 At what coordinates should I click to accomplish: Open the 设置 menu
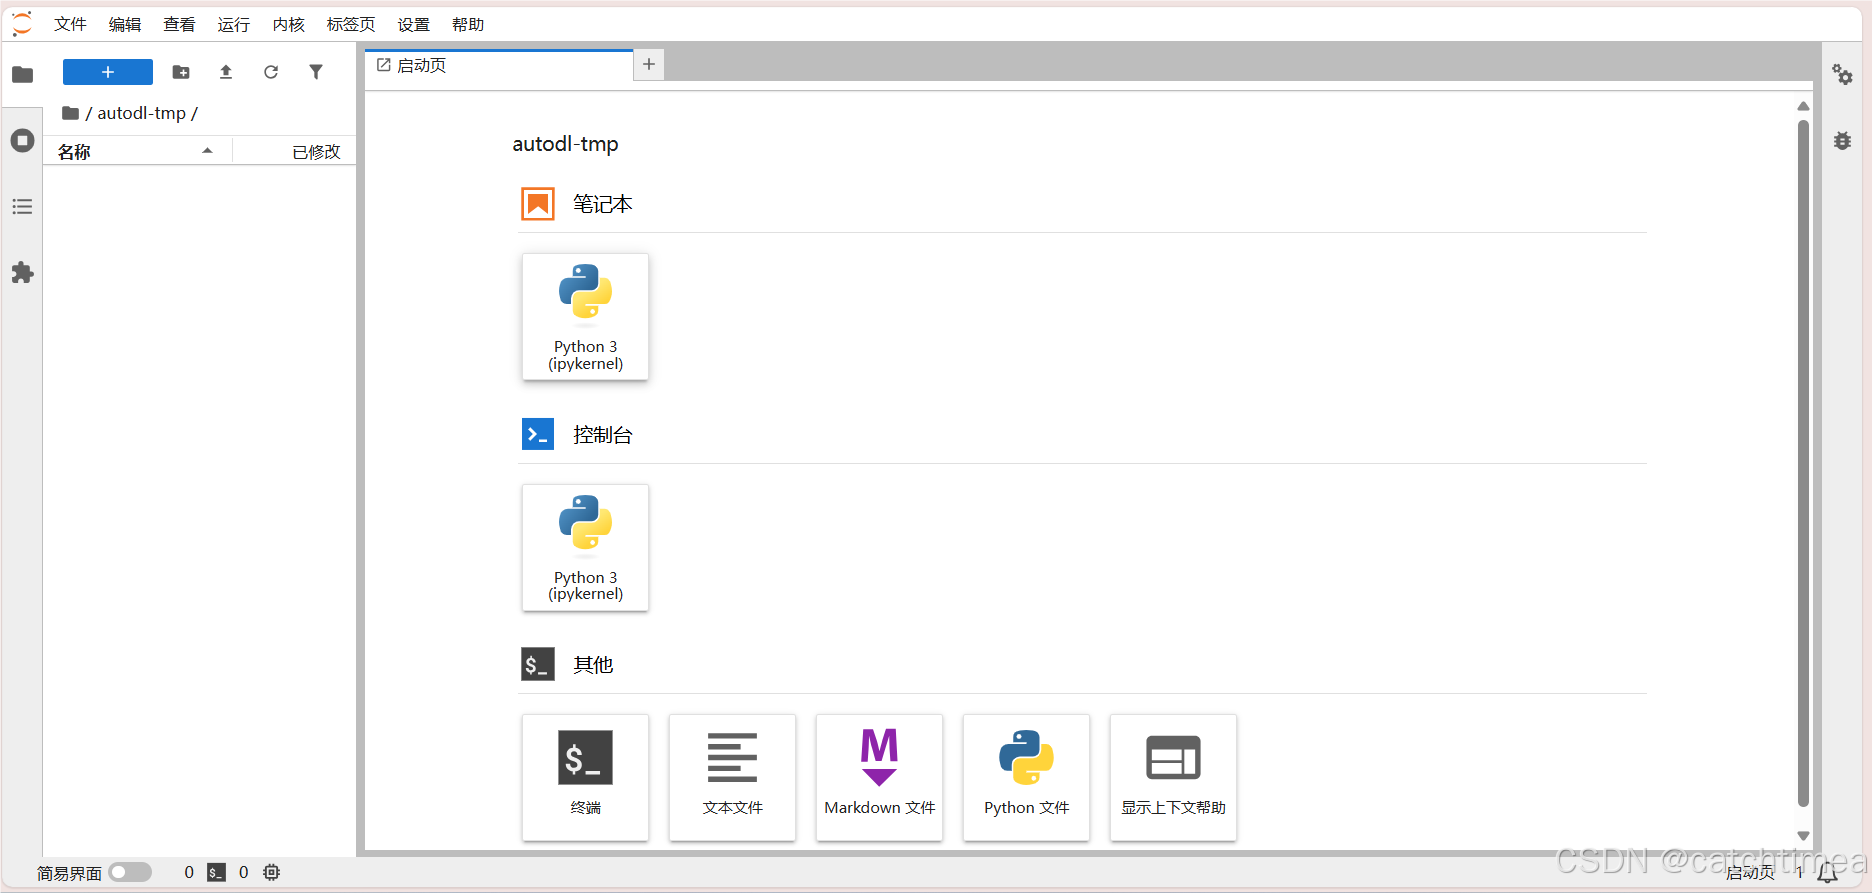pyautogui.click(x=414, y=24)
